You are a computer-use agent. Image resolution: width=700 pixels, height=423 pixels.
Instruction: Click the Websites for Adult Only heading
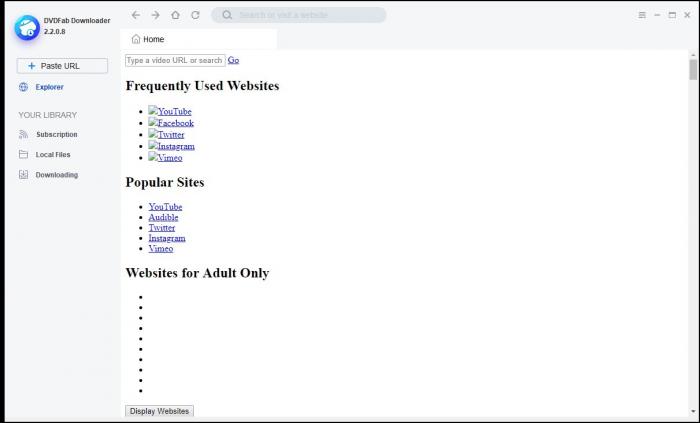click(x=197, y=273)
